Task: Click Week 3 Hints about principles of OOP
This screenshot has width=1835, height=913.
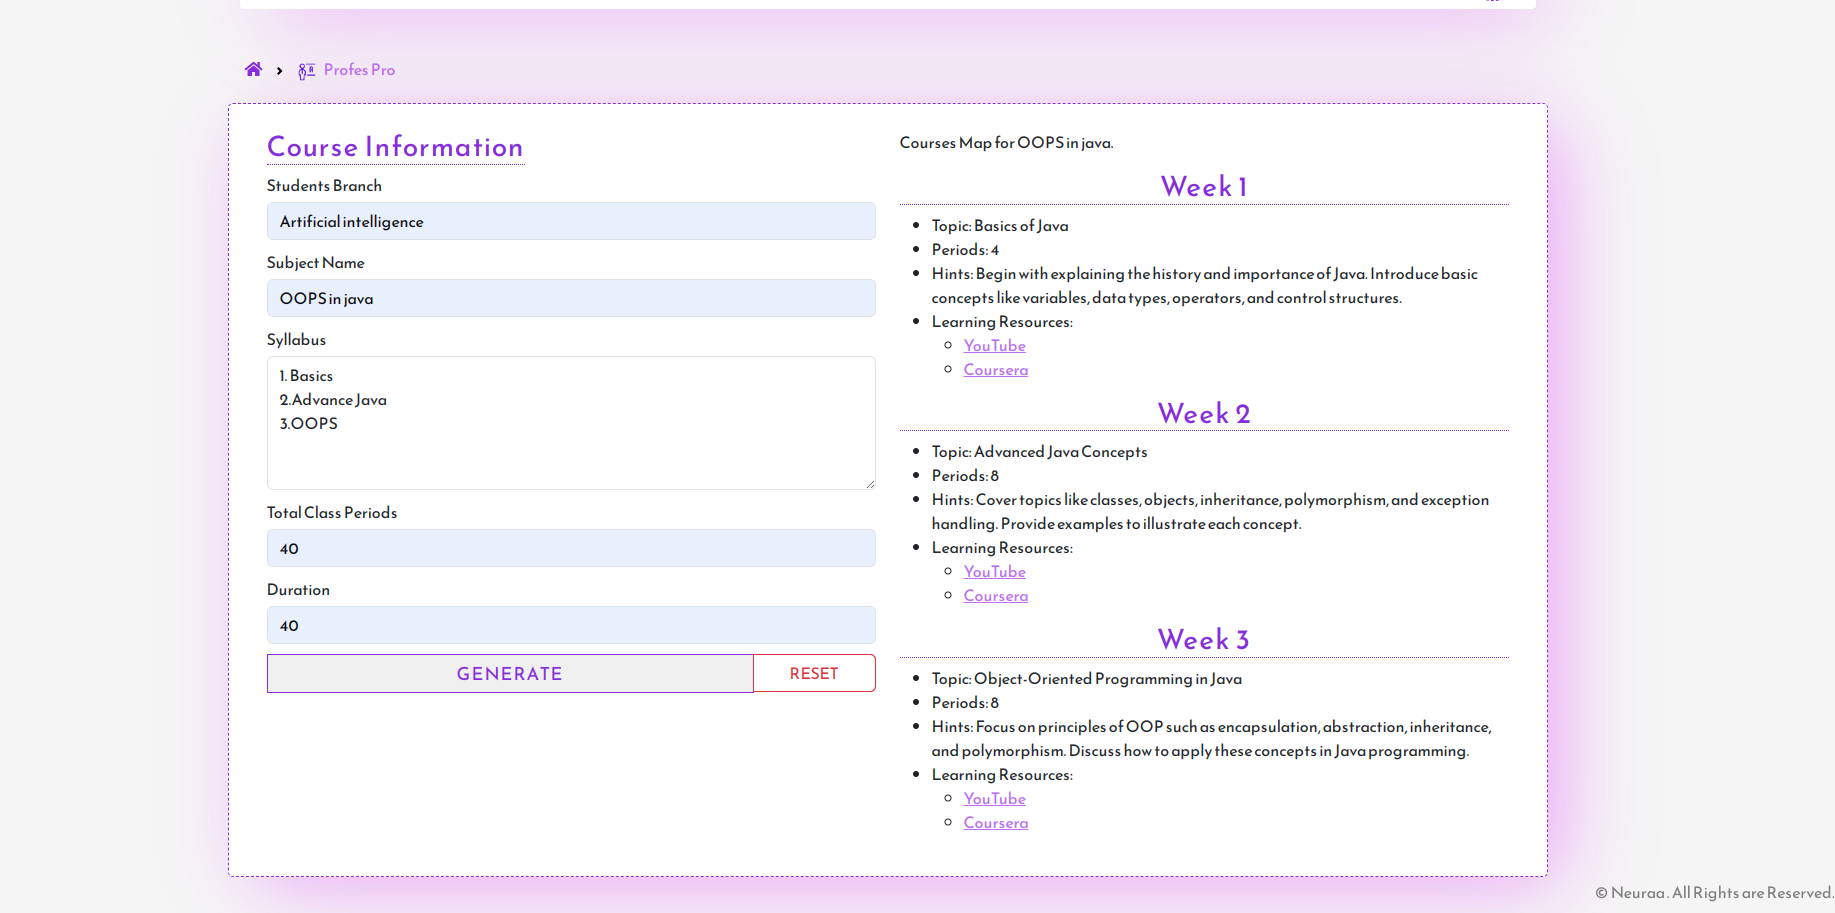Action: (x=1212, y=739)
